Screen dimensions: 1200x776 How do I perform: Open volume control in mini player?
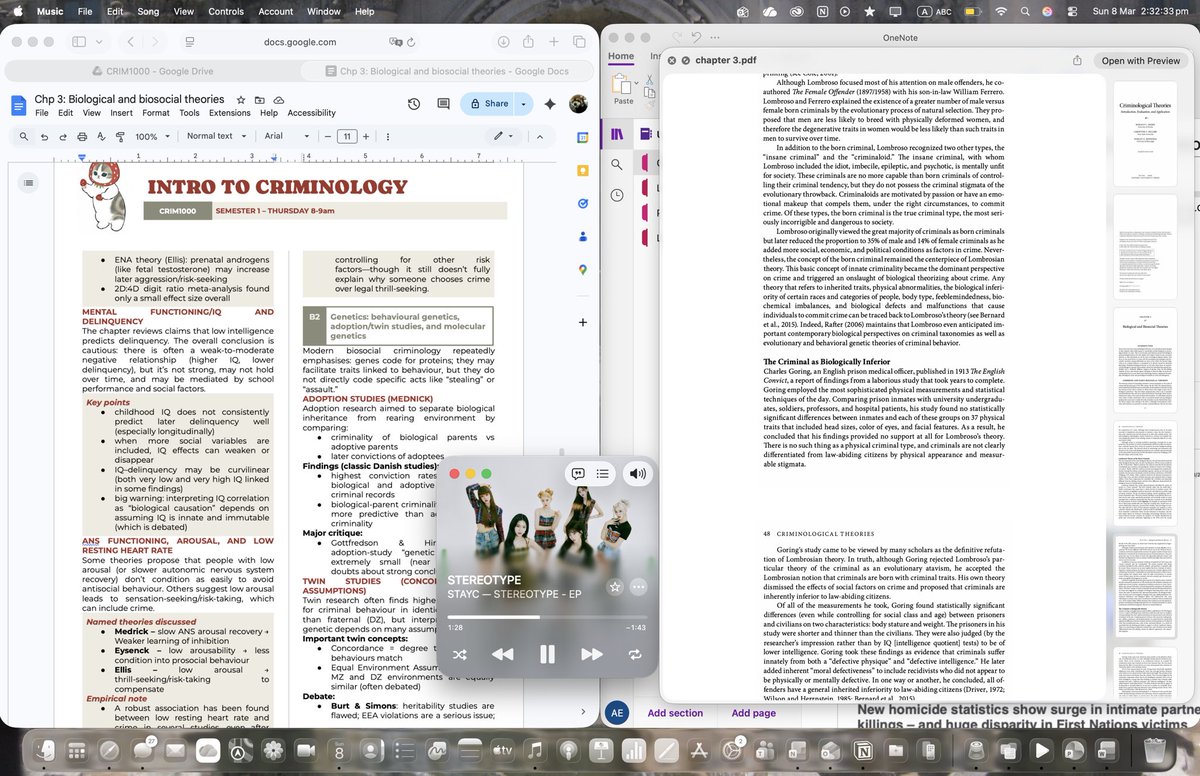point(638,474)
